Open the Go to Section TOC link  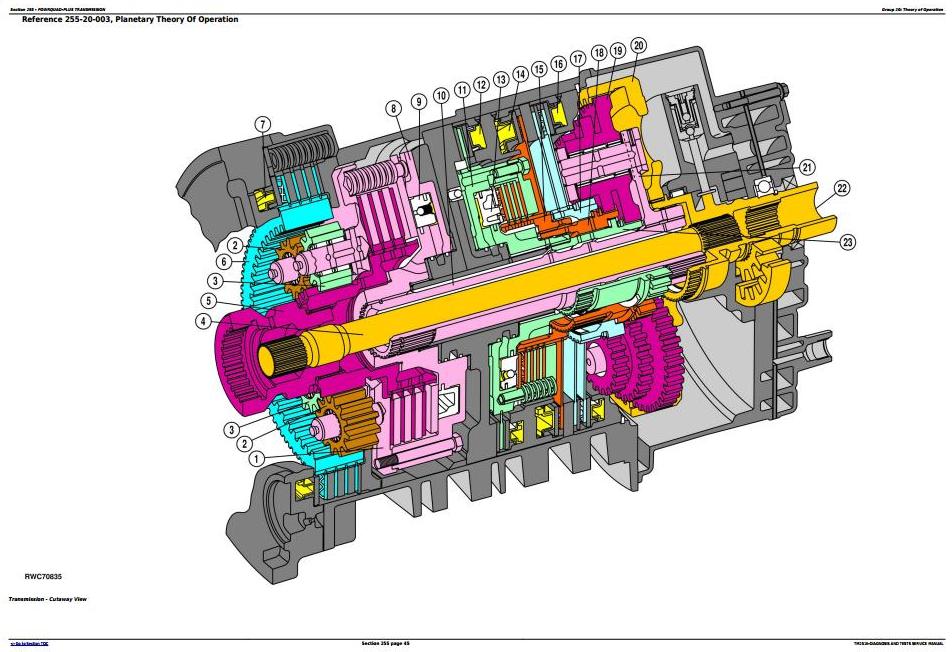(29, 644)
